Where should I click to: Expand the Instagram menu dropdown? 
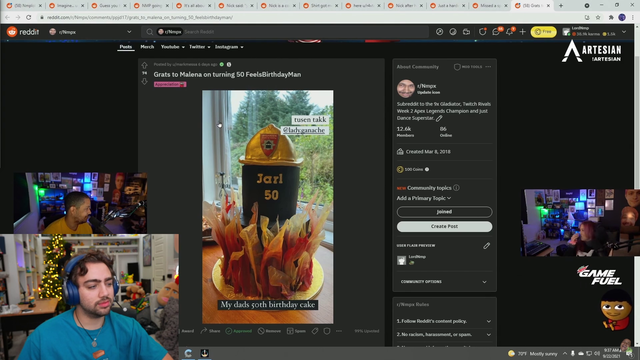click(x=229, y=47)
